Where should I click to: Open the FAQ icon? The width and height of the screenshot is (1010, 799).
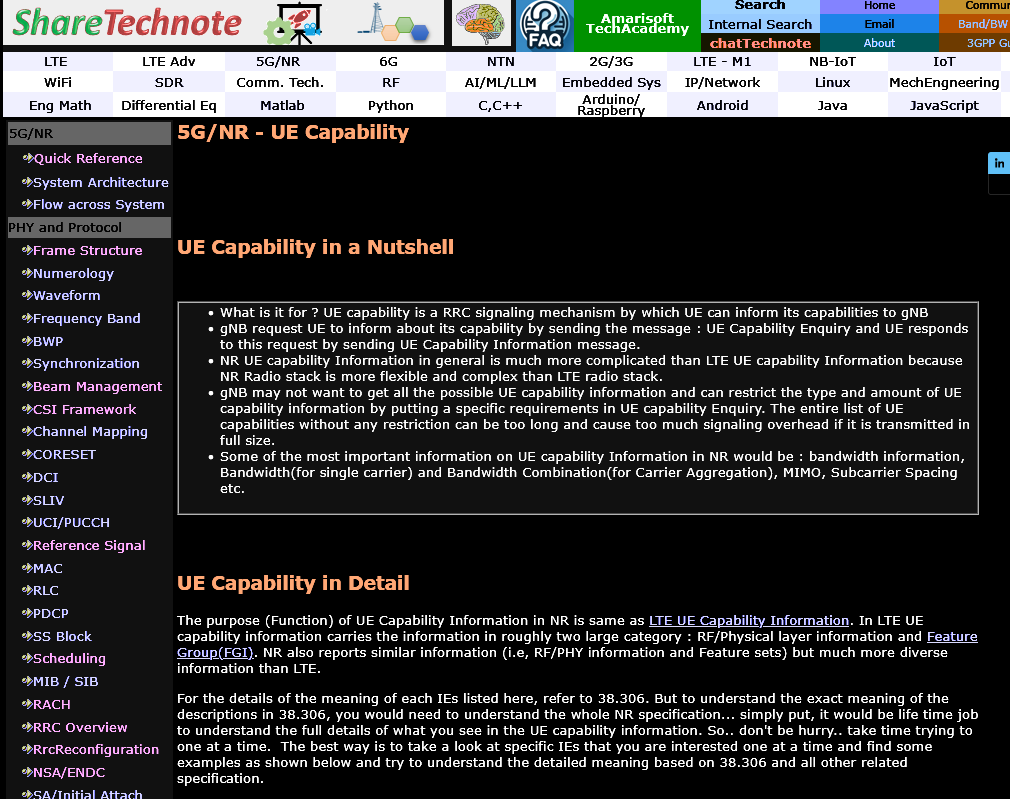click(545, 25)
